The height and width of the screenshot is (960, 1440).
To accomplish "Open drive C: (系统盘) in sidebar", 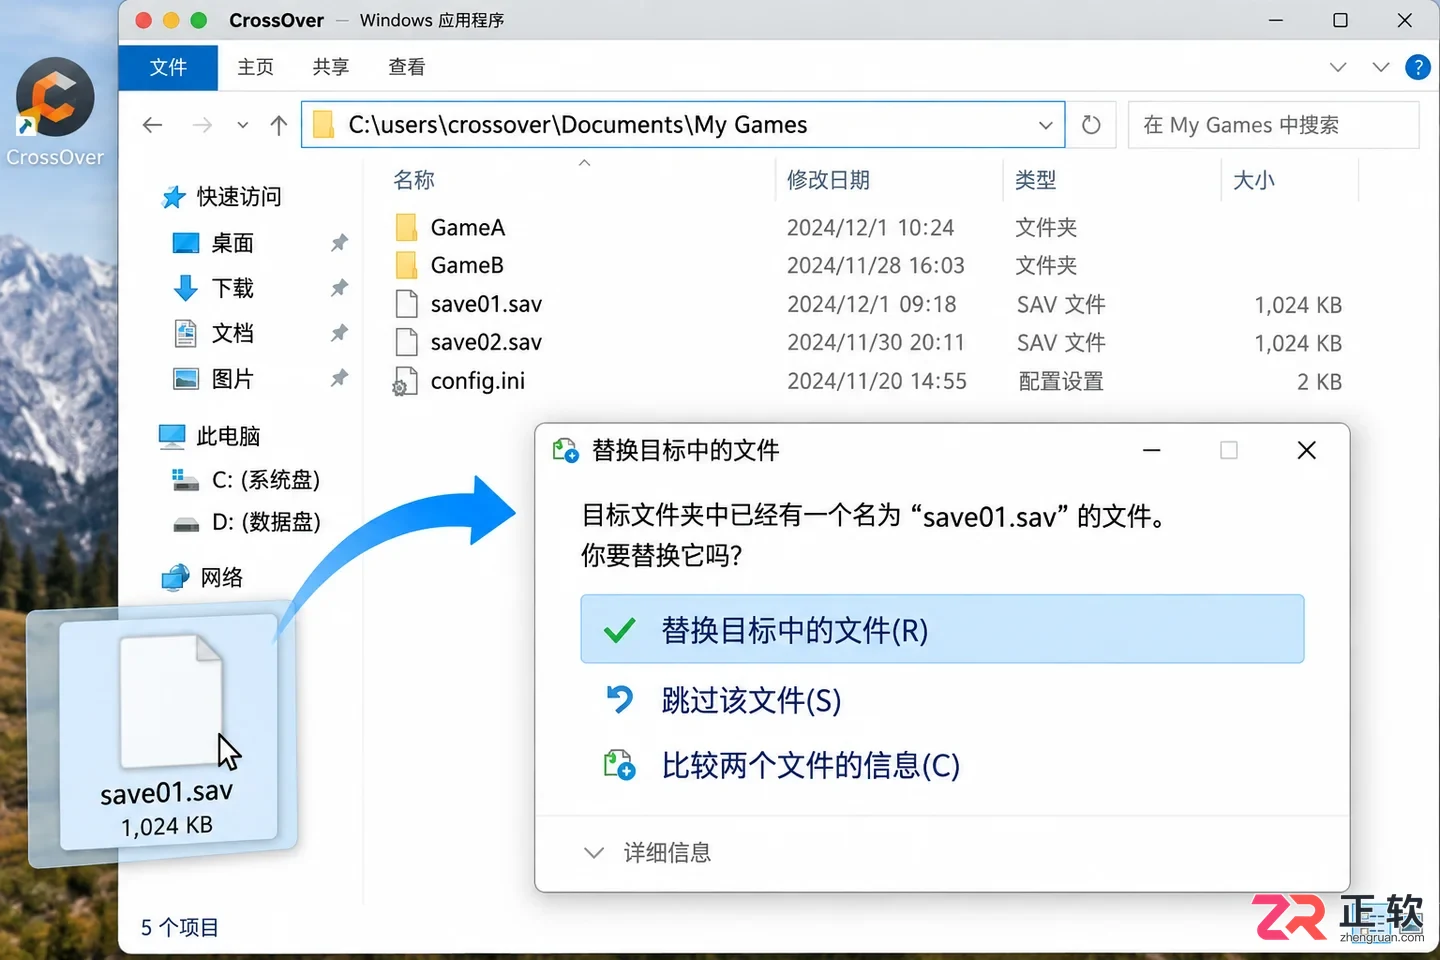I will [247, 480].
